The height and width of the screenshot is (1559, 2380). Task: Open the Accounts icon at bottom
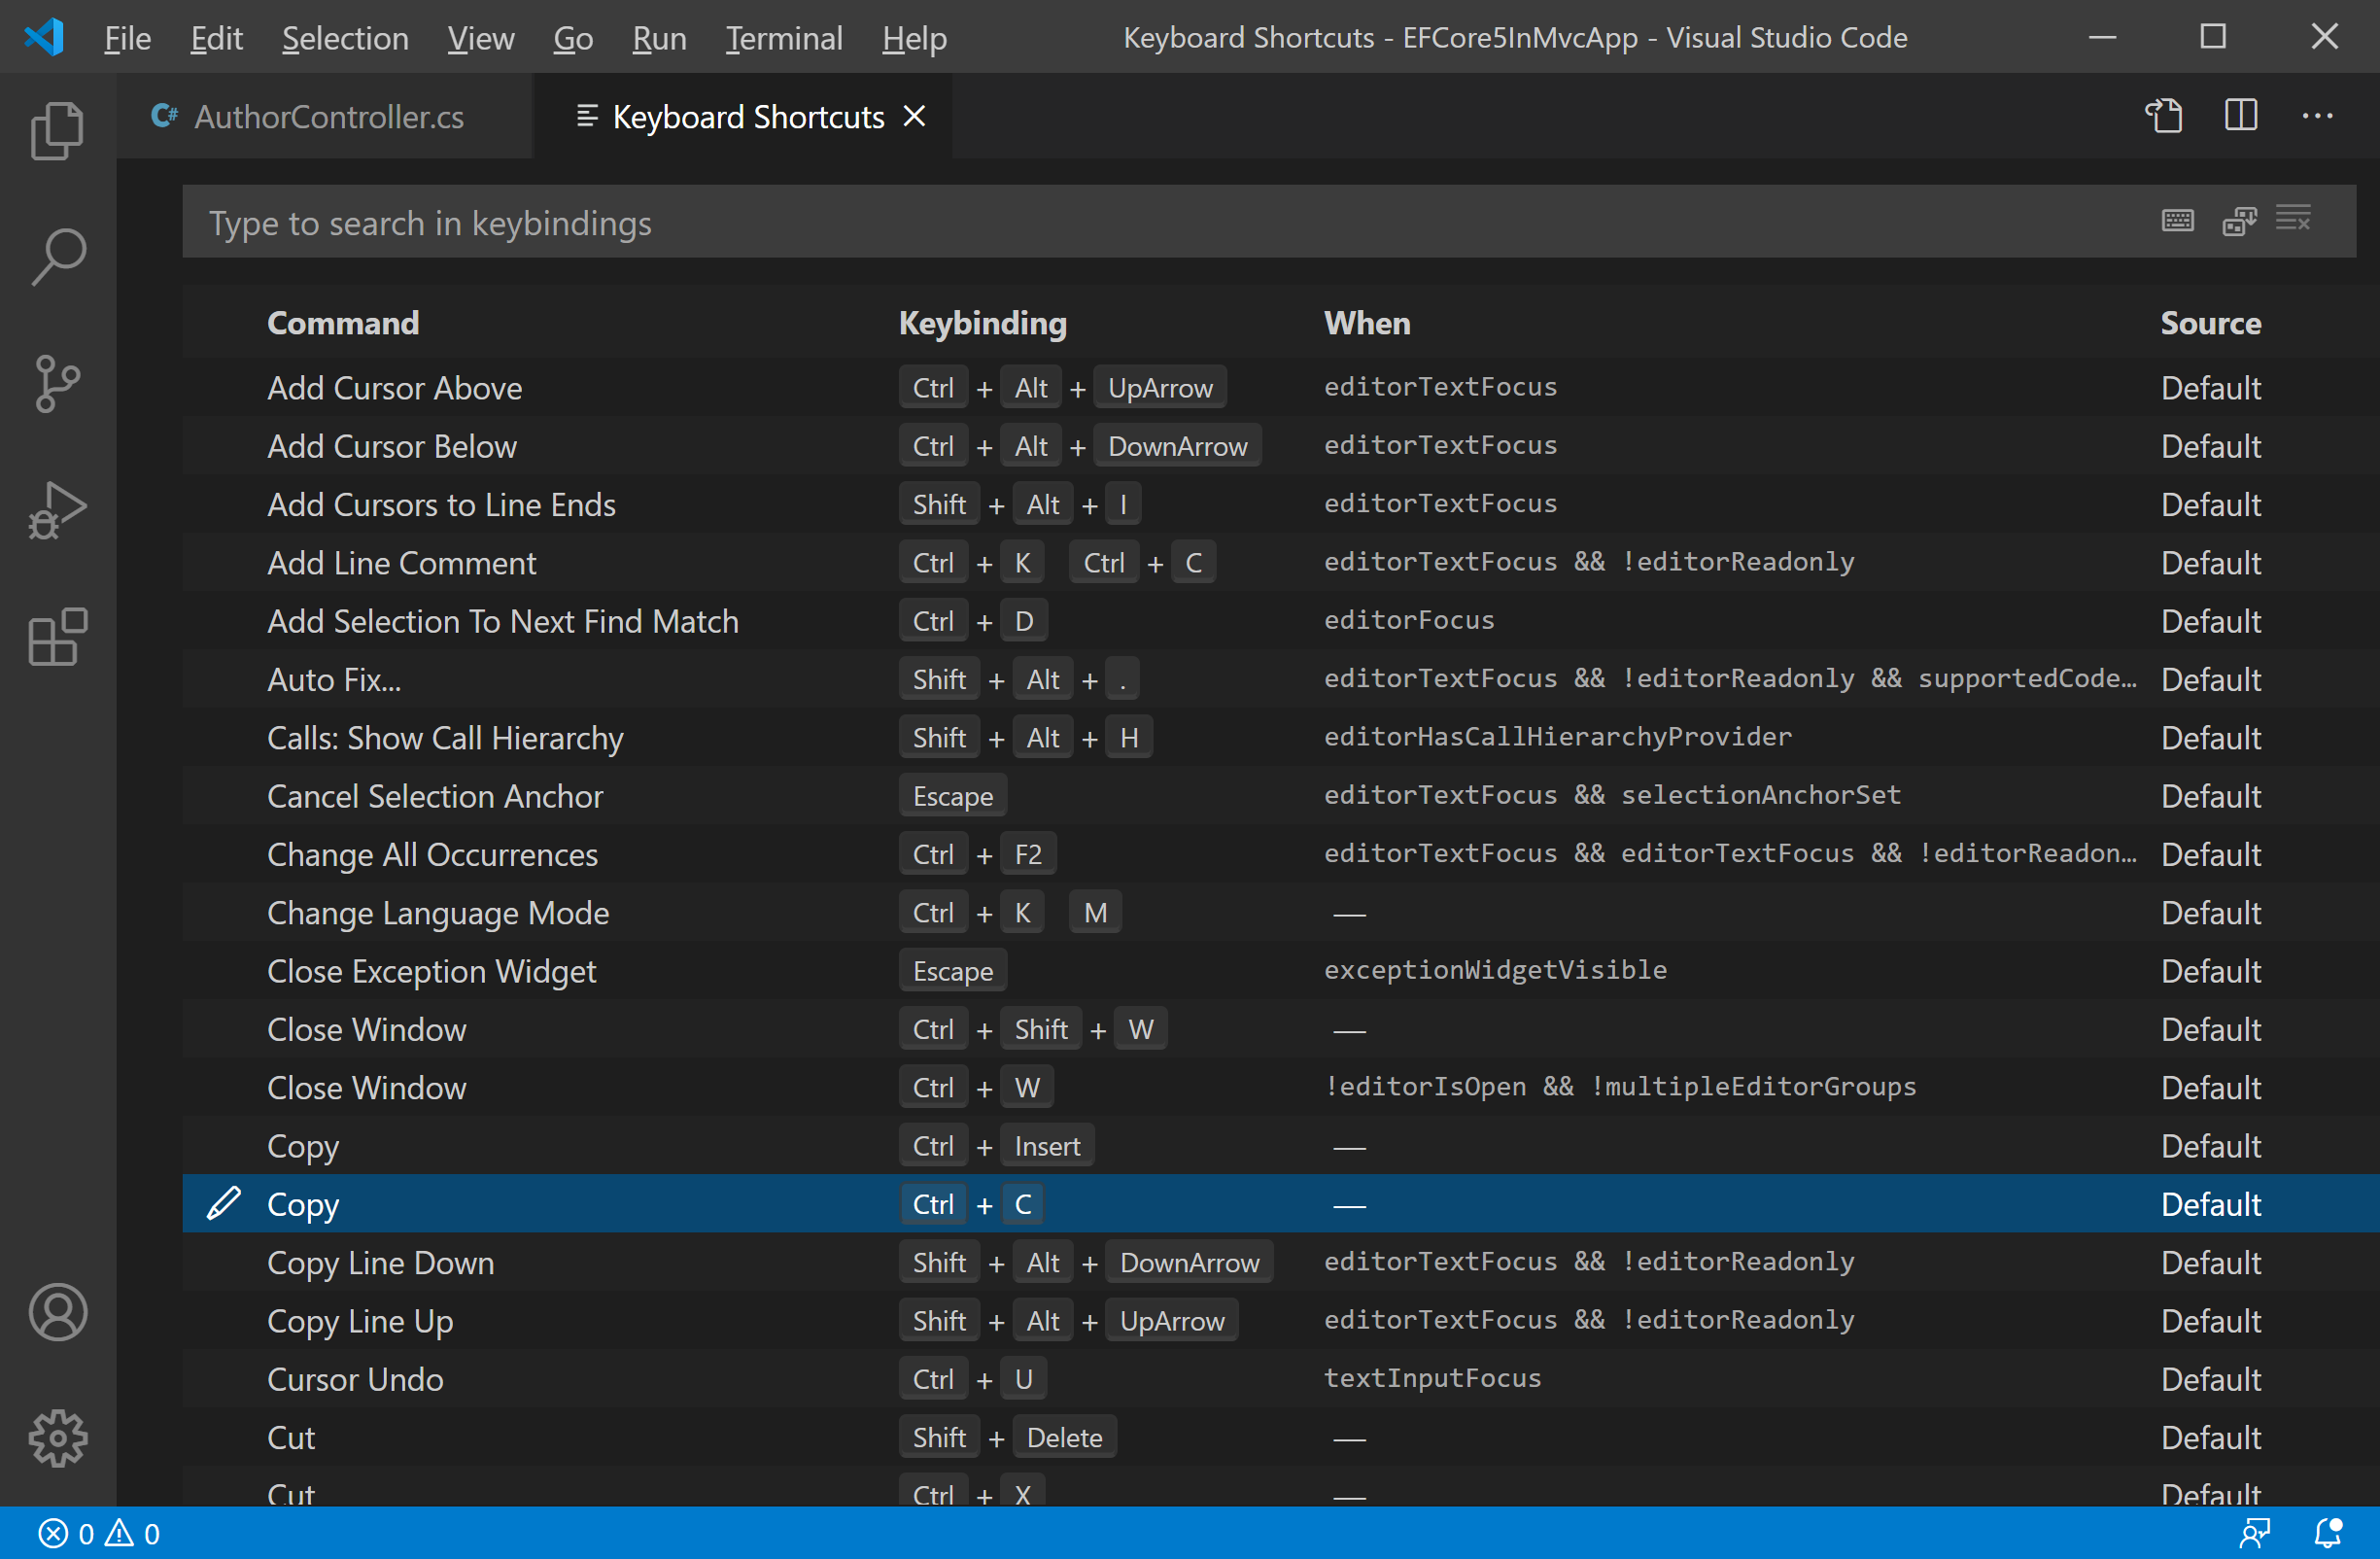(57, 1312)
